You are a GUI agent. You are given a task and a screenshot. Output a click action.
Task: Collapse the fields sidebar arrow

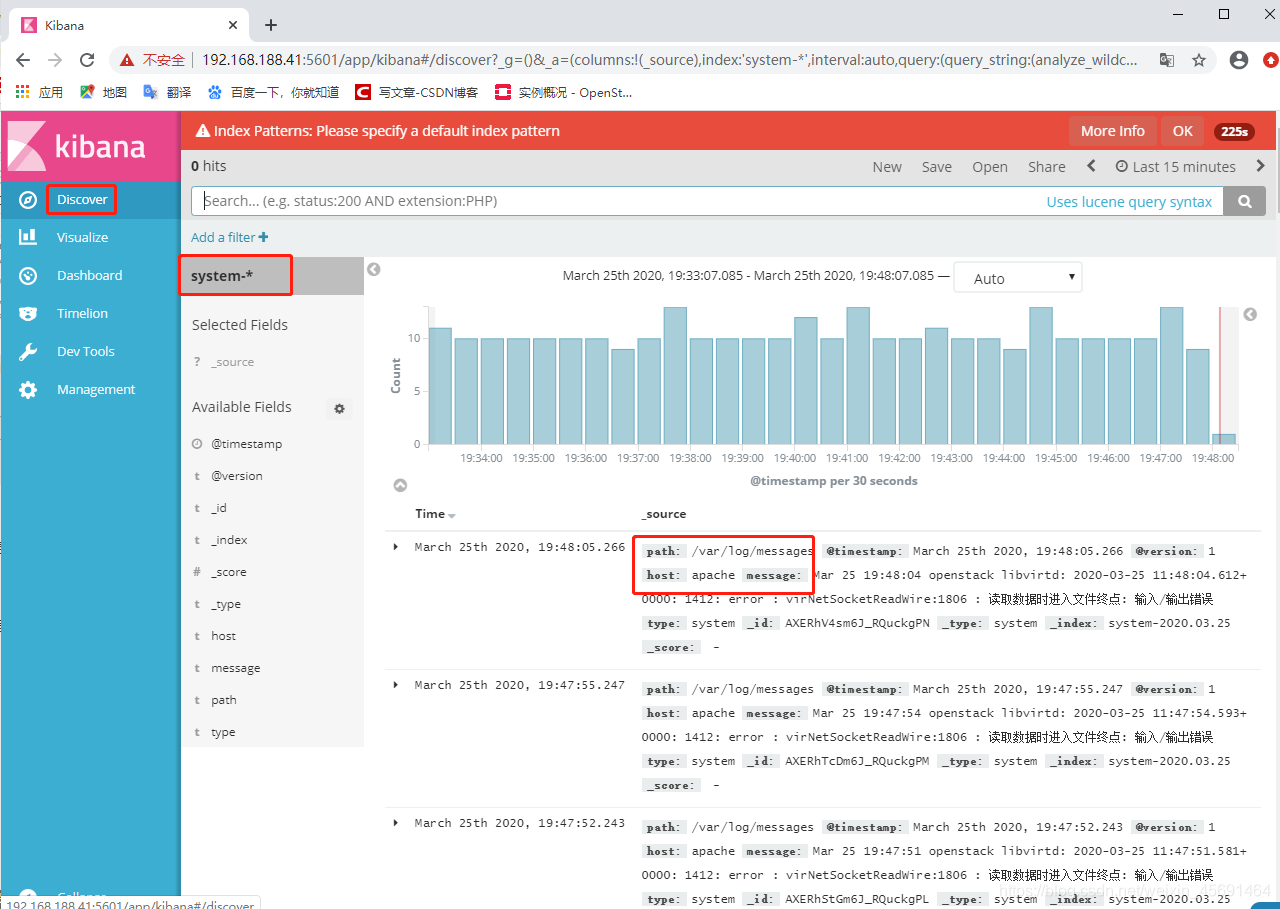click(373, 269)
